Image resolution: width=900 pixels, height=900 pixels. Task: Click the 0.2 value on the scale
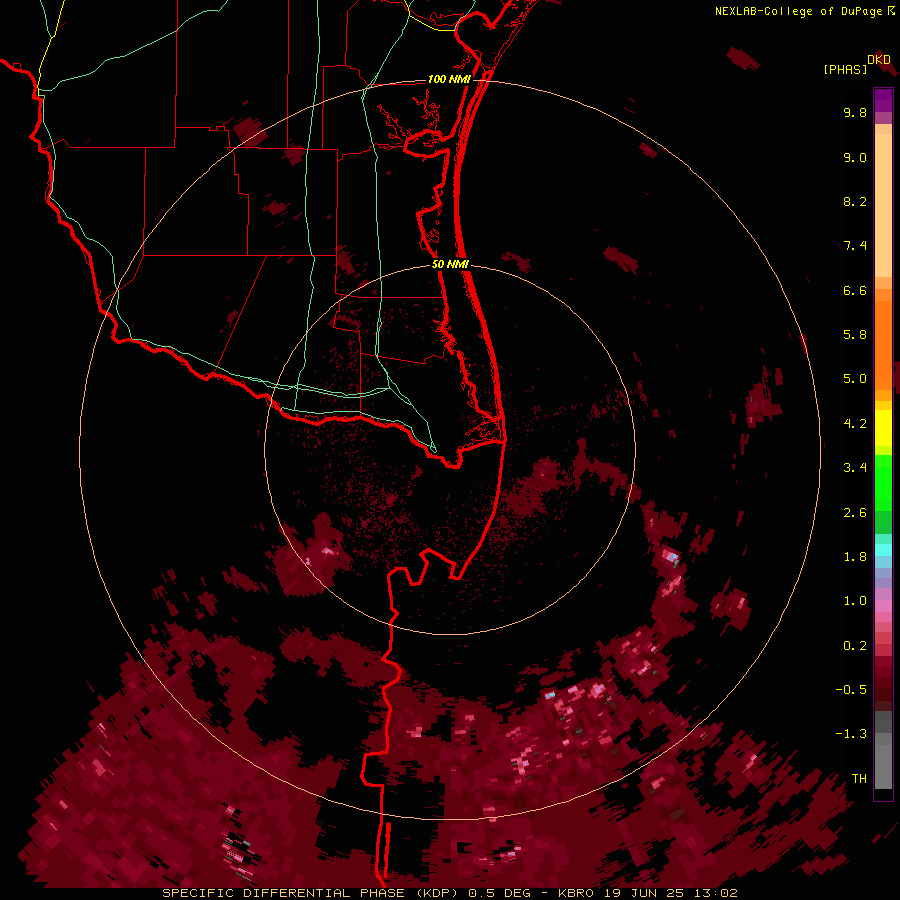point(855,646)
